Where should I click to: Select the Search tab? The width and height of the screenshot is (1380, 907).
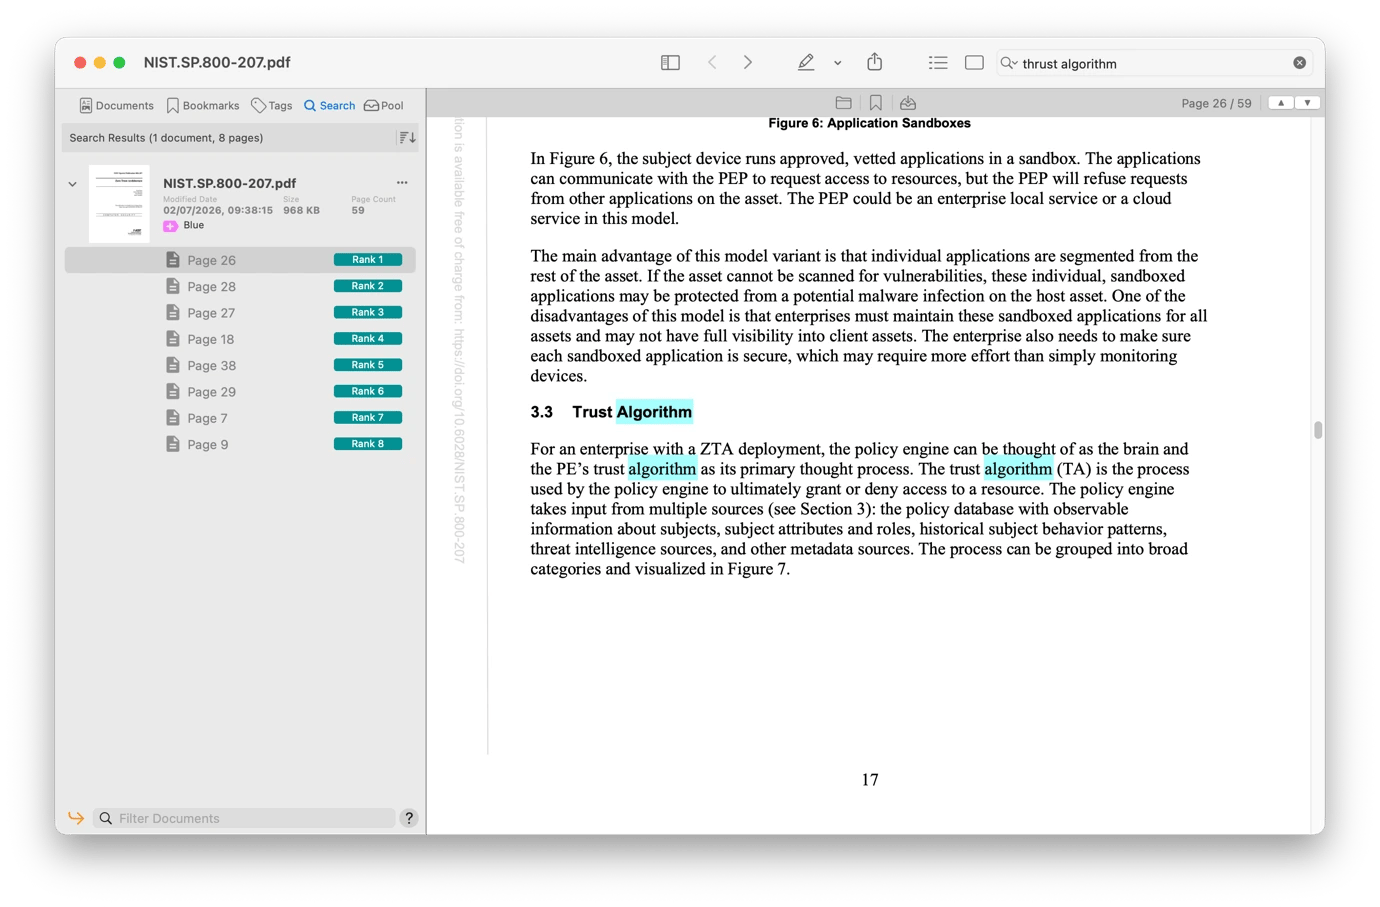tap(329, 105)
